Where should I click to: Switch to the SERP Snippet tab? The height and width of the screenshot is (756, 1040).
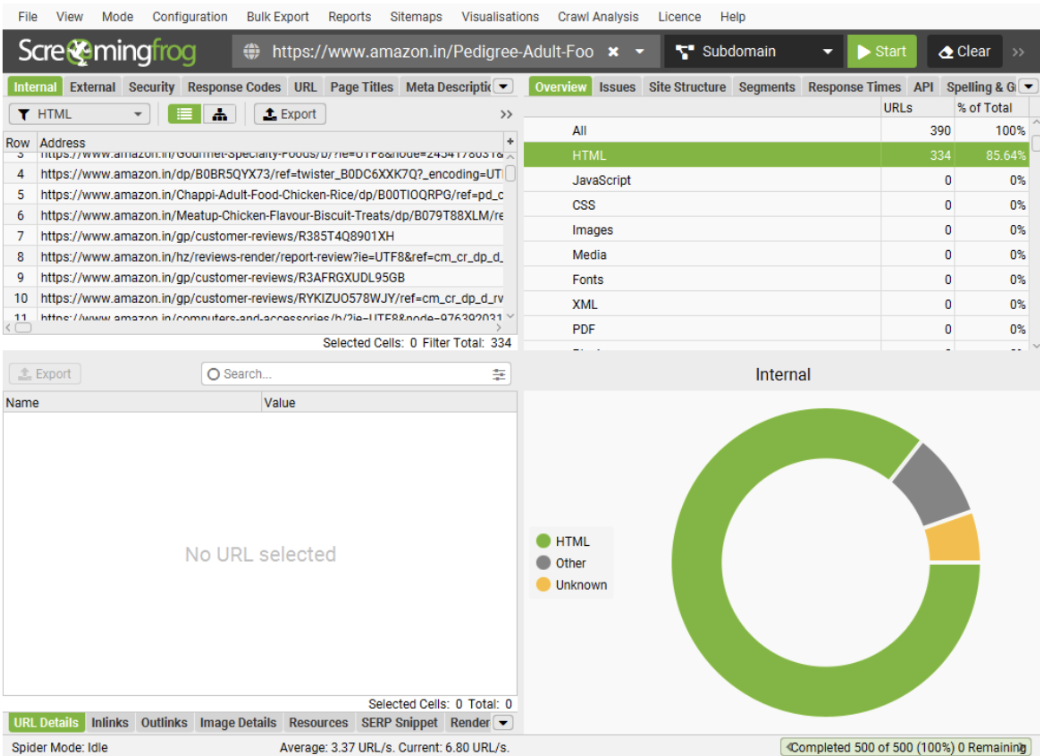click(399, 723)
